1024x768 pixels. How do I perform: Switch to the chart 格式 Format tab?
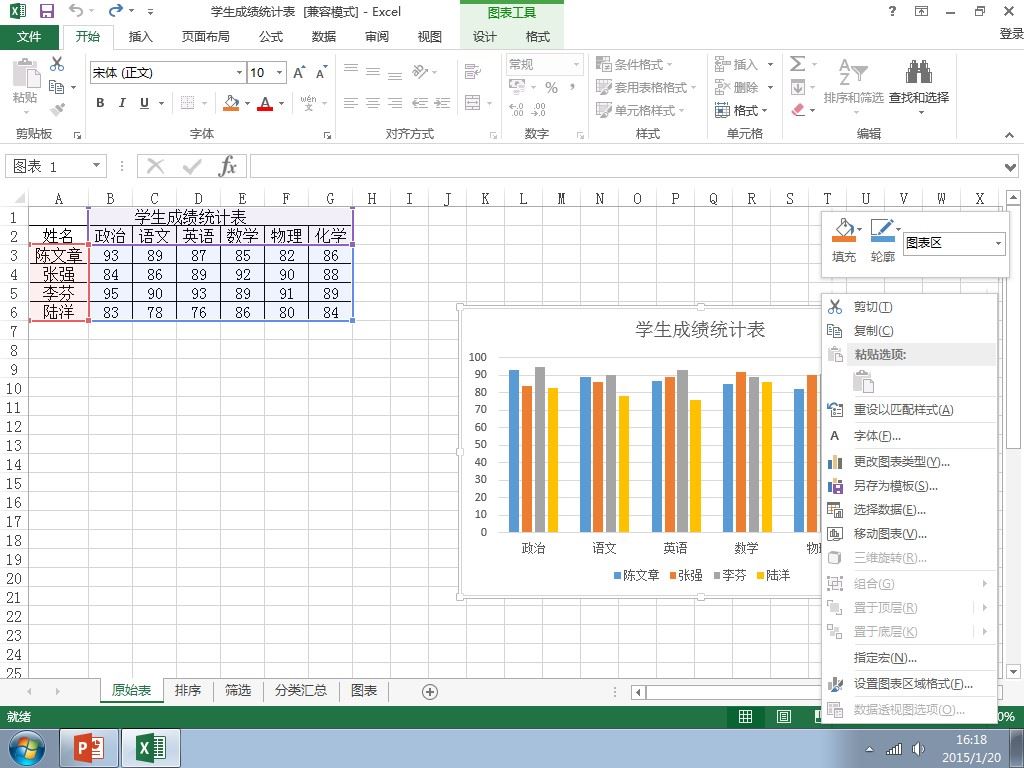pos(537,37)
